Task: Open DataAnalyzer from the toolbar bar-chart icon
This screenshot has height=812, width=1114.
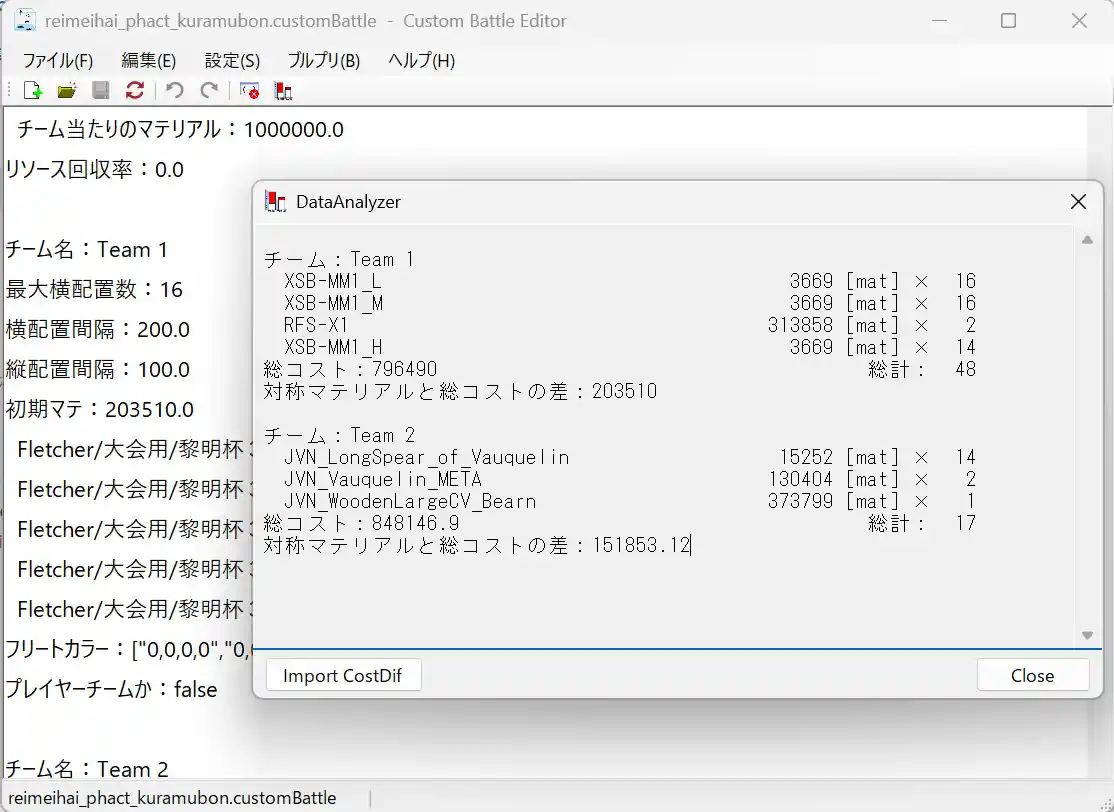Action: coord(283,91)
